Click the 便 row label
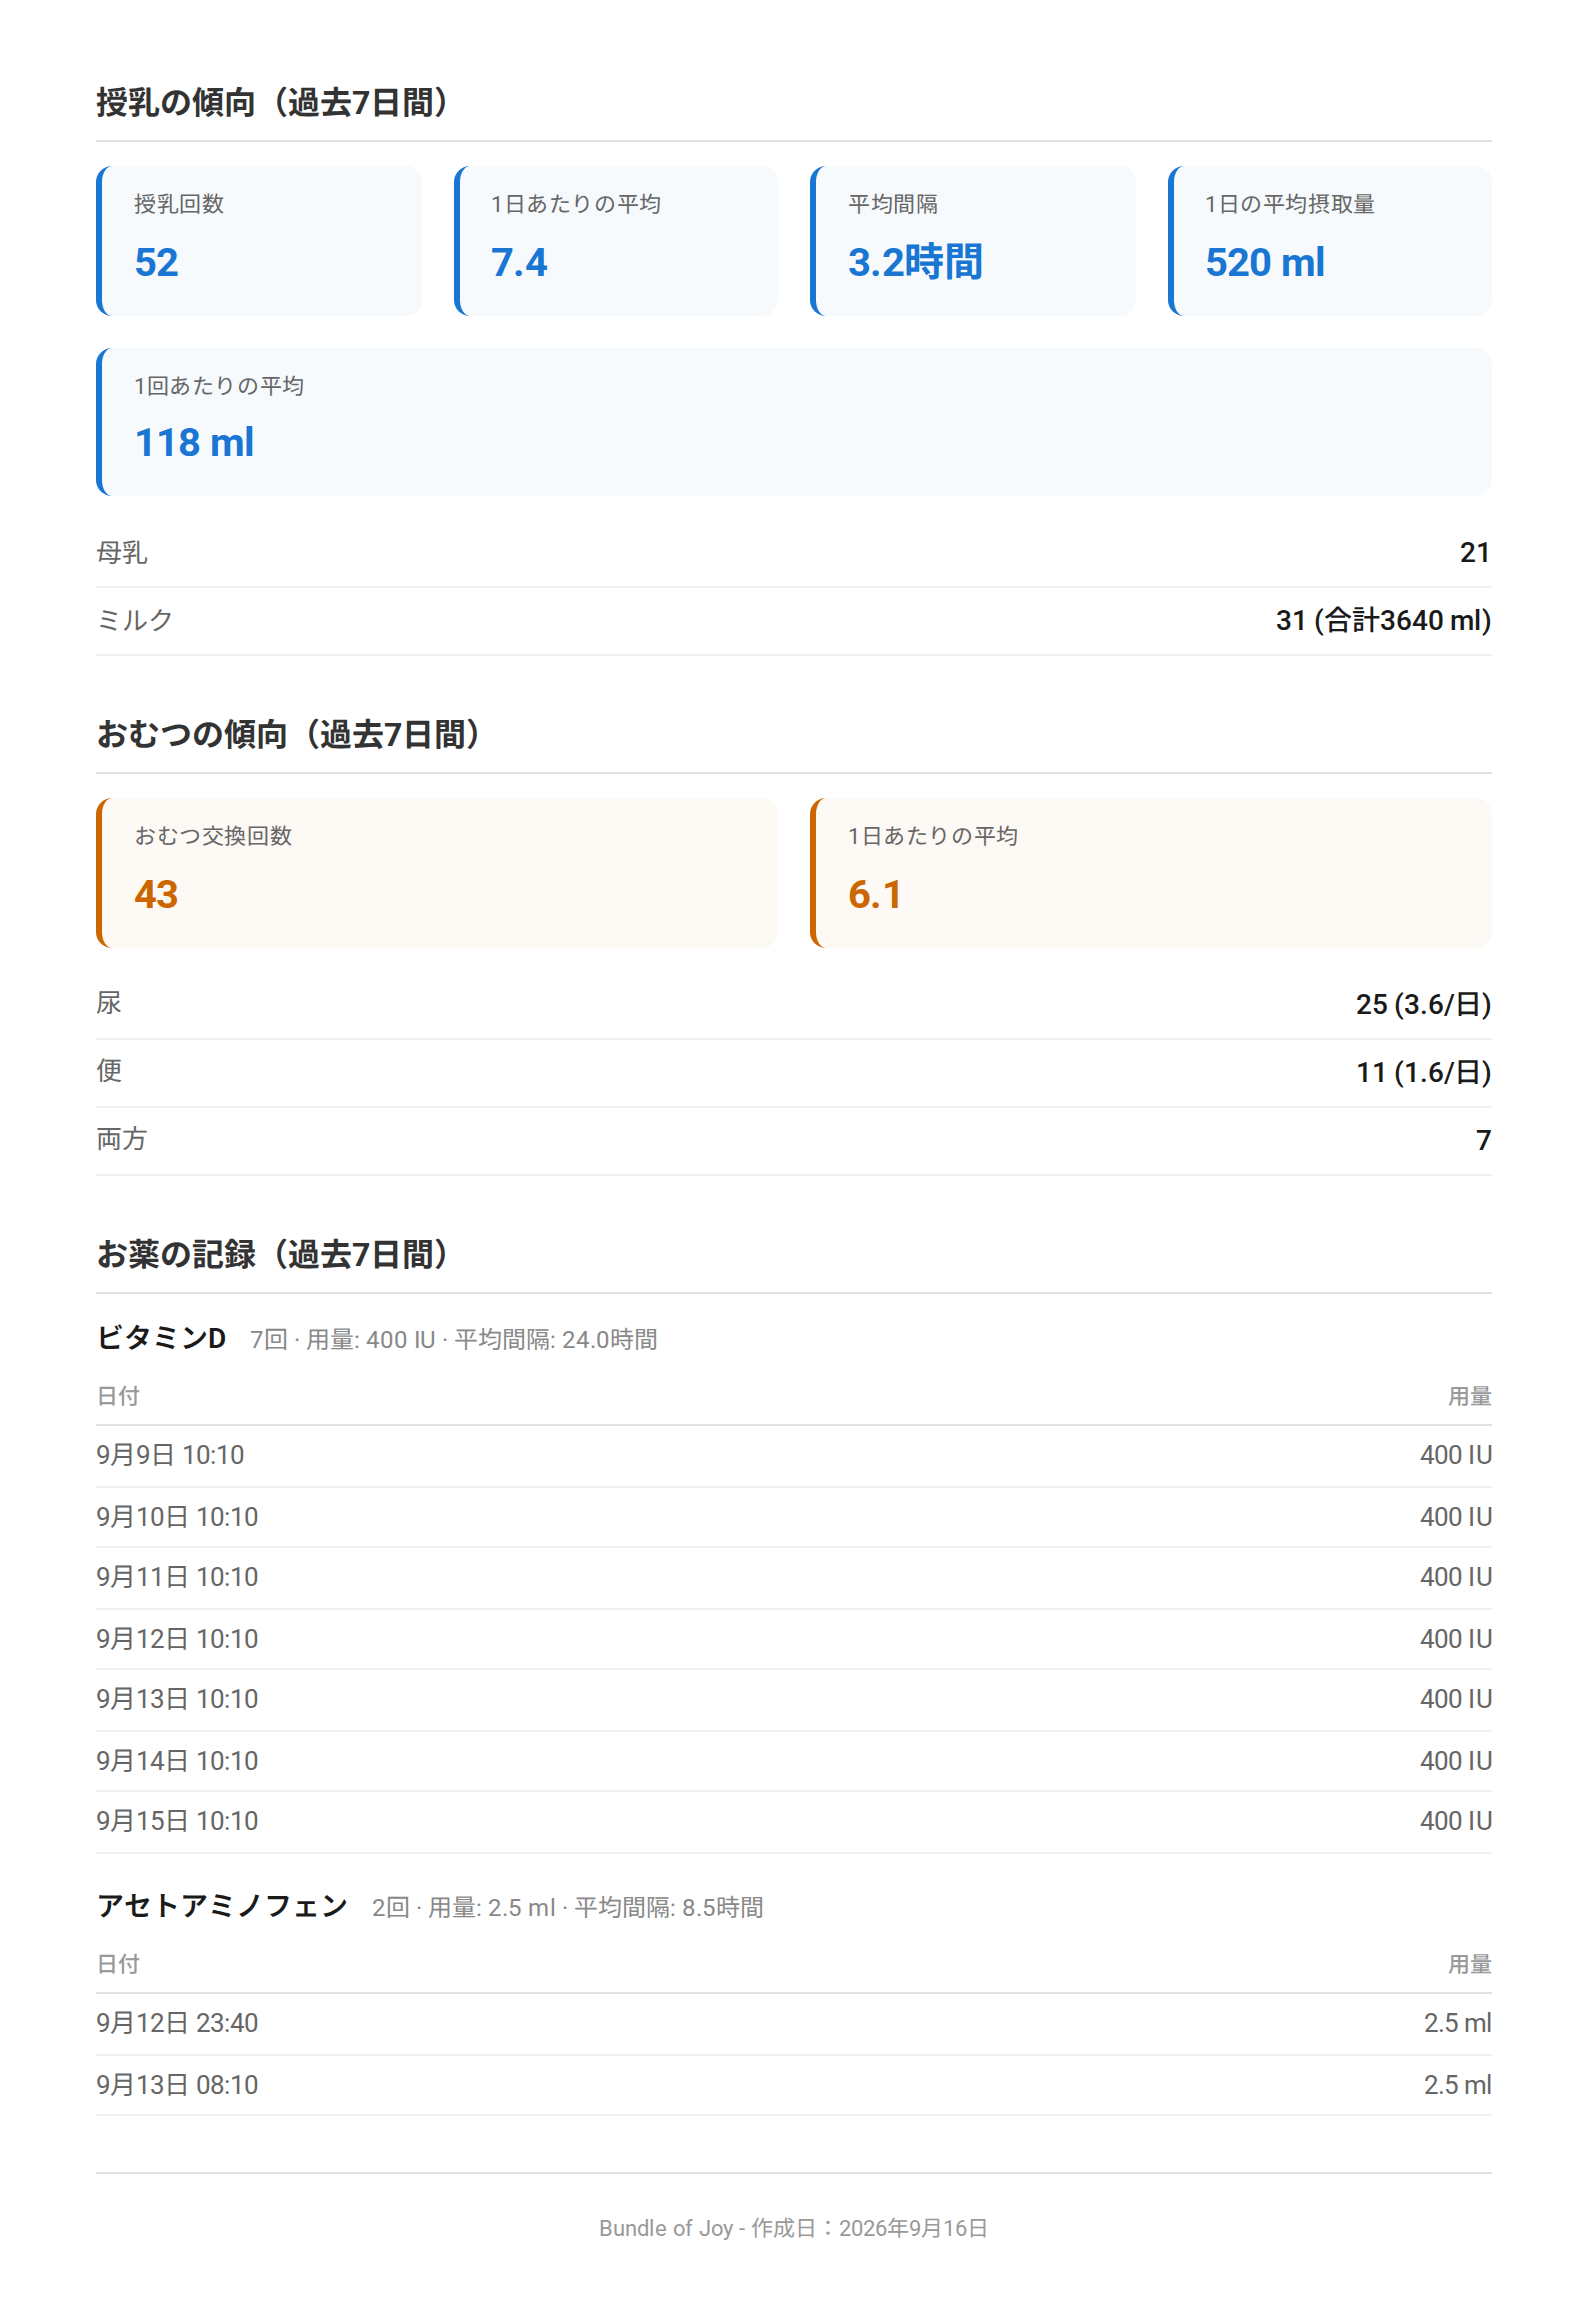 [x=109, y=1071]
